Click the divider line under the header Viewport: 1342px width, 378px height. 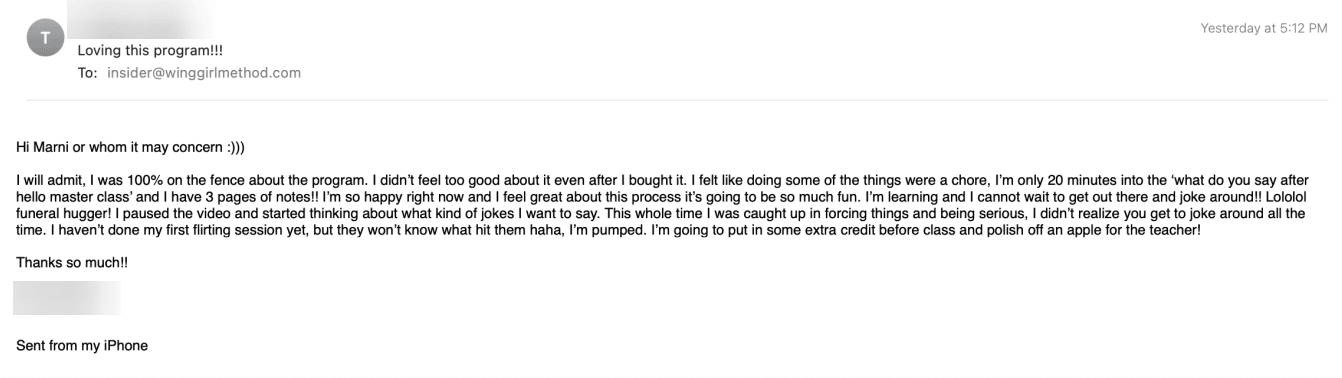click(677, 100)
